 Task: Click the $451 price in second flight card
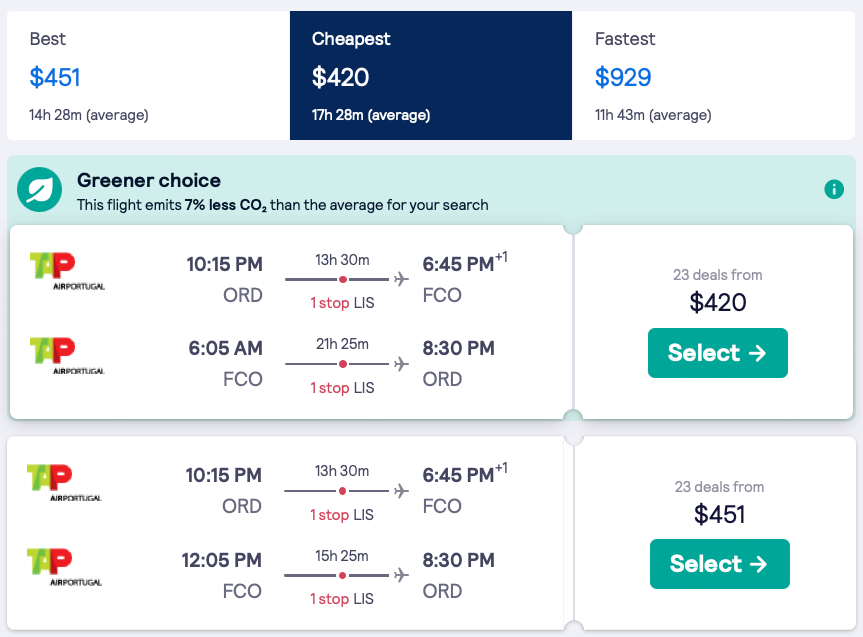click(x=719, y=514)
